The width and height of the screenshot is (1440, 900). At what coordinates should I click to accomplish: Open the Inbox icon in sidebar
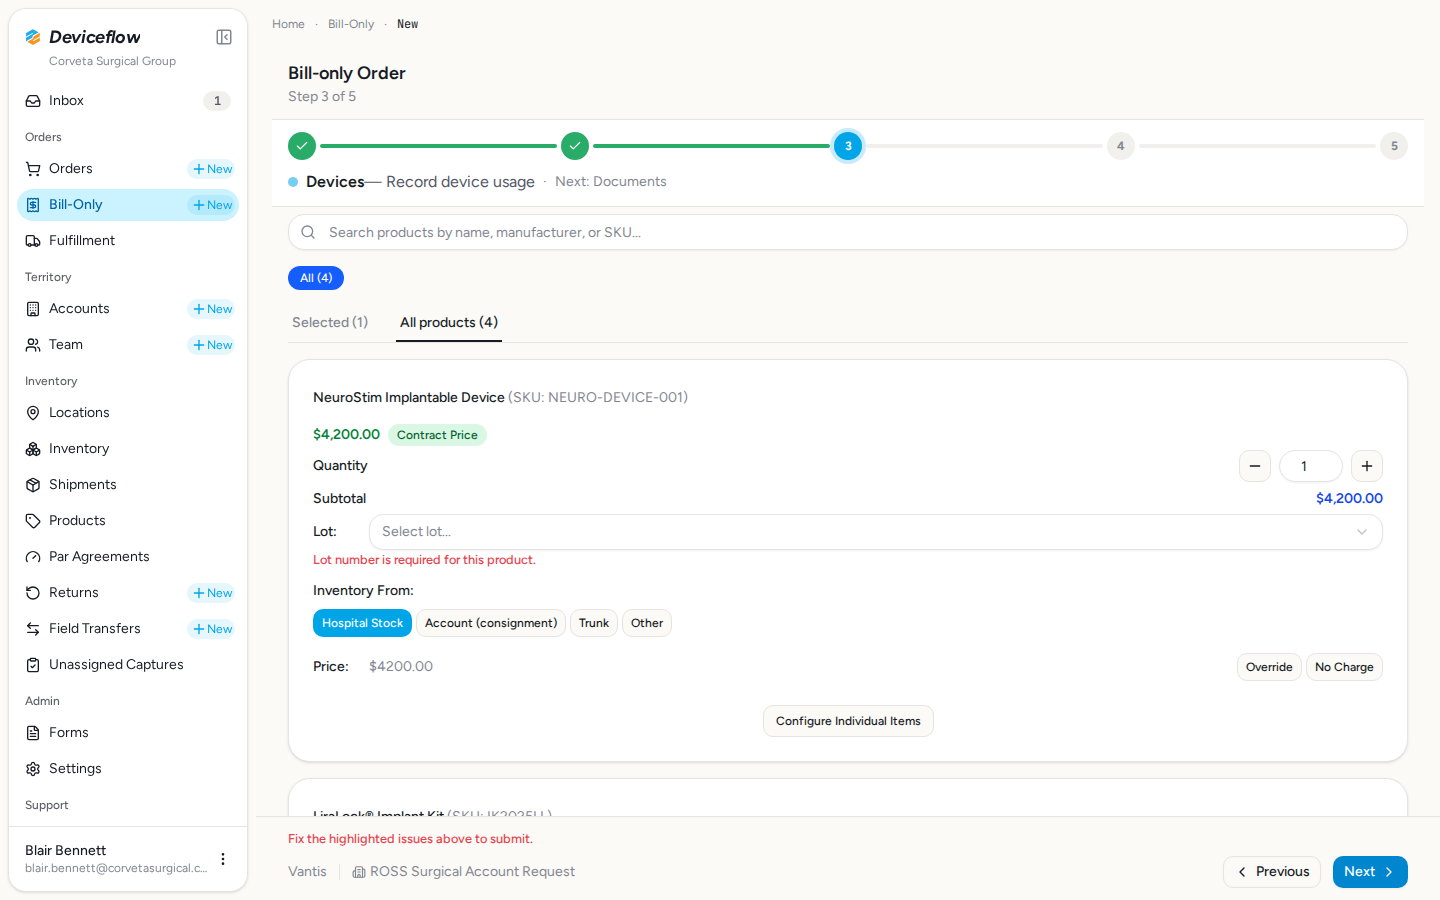pyautogui.click(x=33, y=101)
